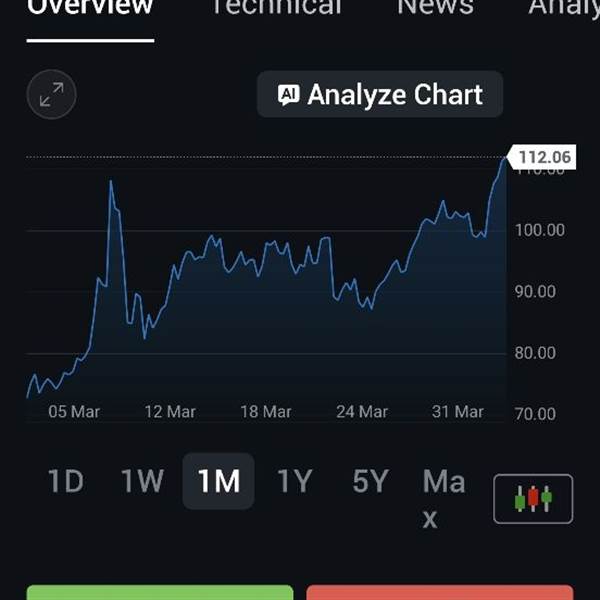The width and height of the screenshot is (600, 600).
Task: Switch to candlestick chart type
Action: (x=533, y=498)
